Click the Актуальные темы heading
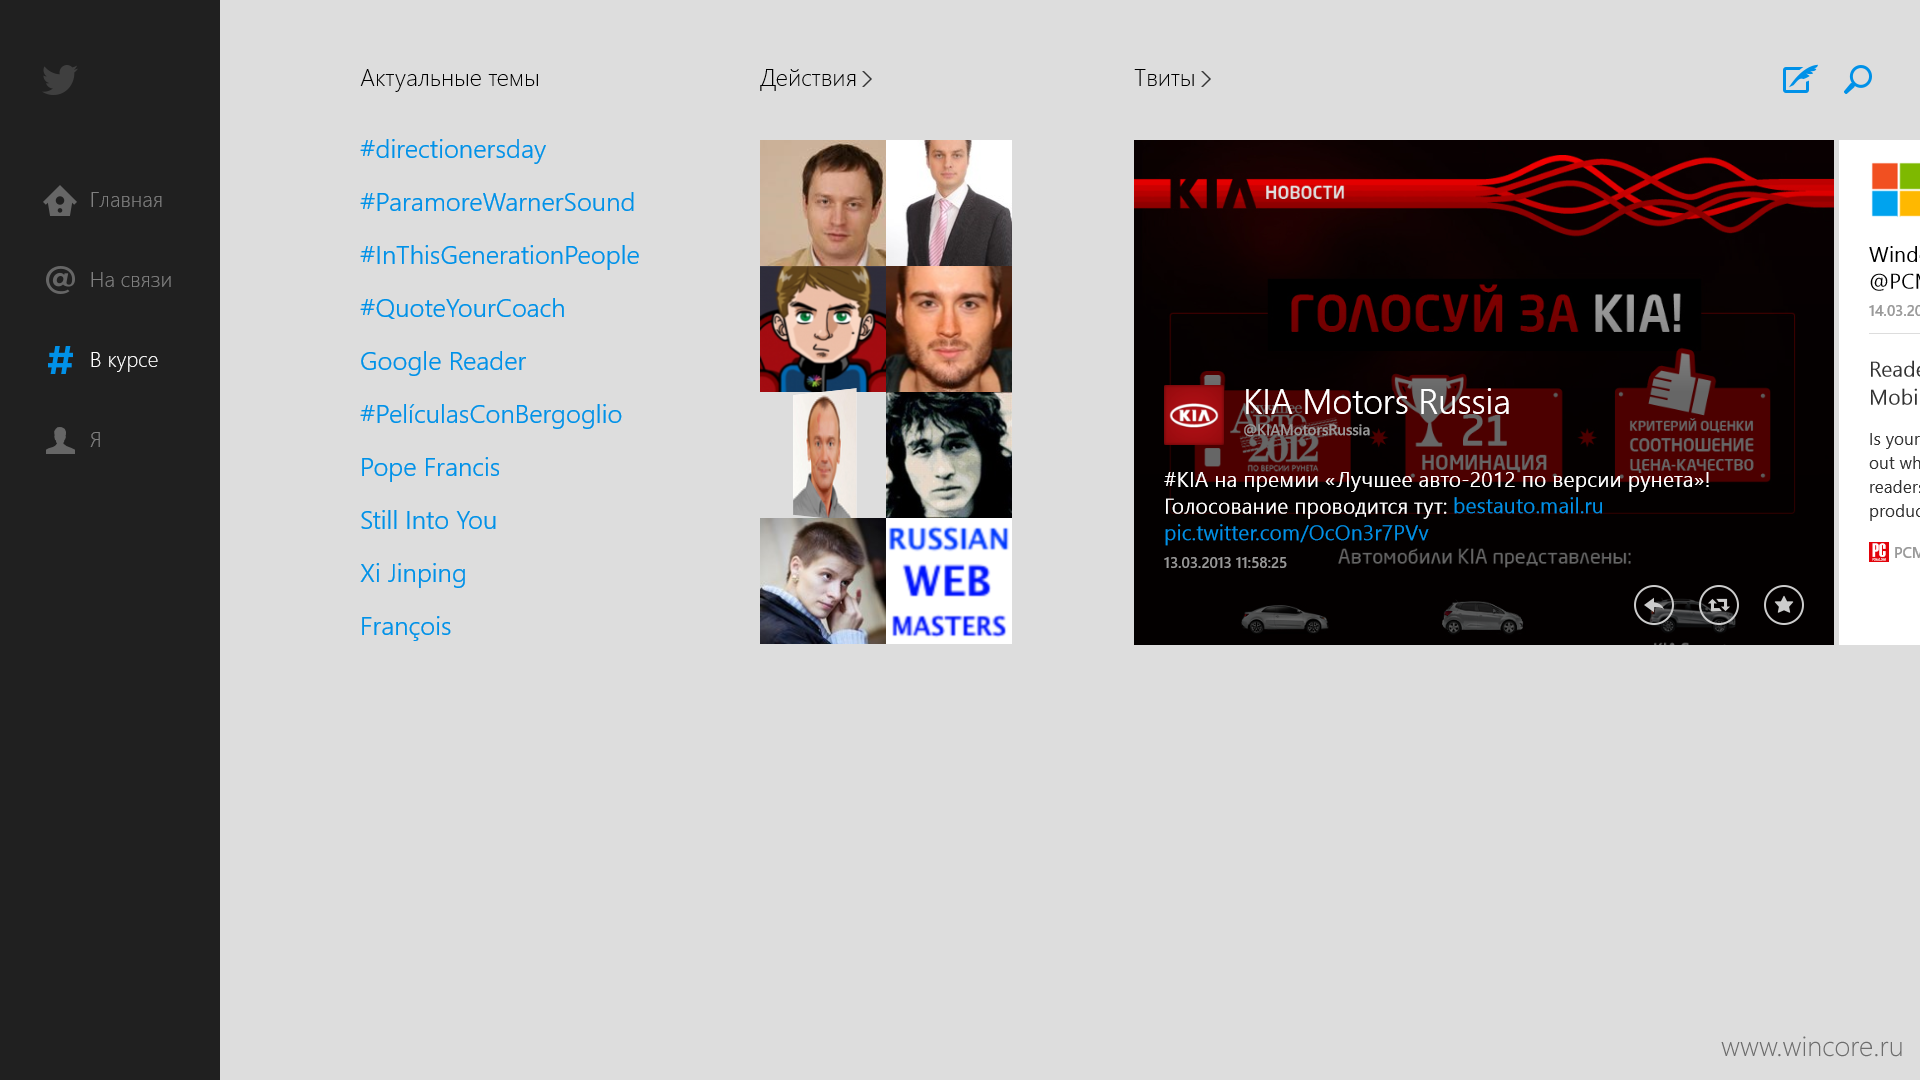 [x=450, y=78]
